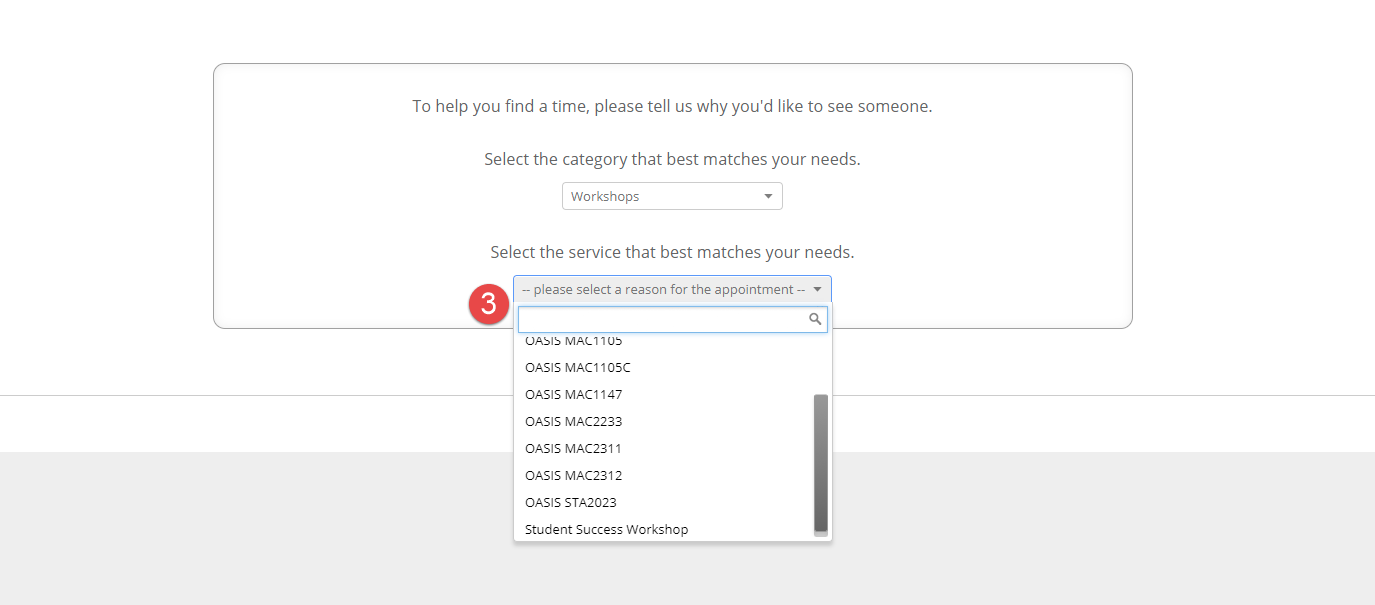Click the dropdown list scrollbar thumb
This screenshot has height=605, width=1375.
(x=821, y=463)
